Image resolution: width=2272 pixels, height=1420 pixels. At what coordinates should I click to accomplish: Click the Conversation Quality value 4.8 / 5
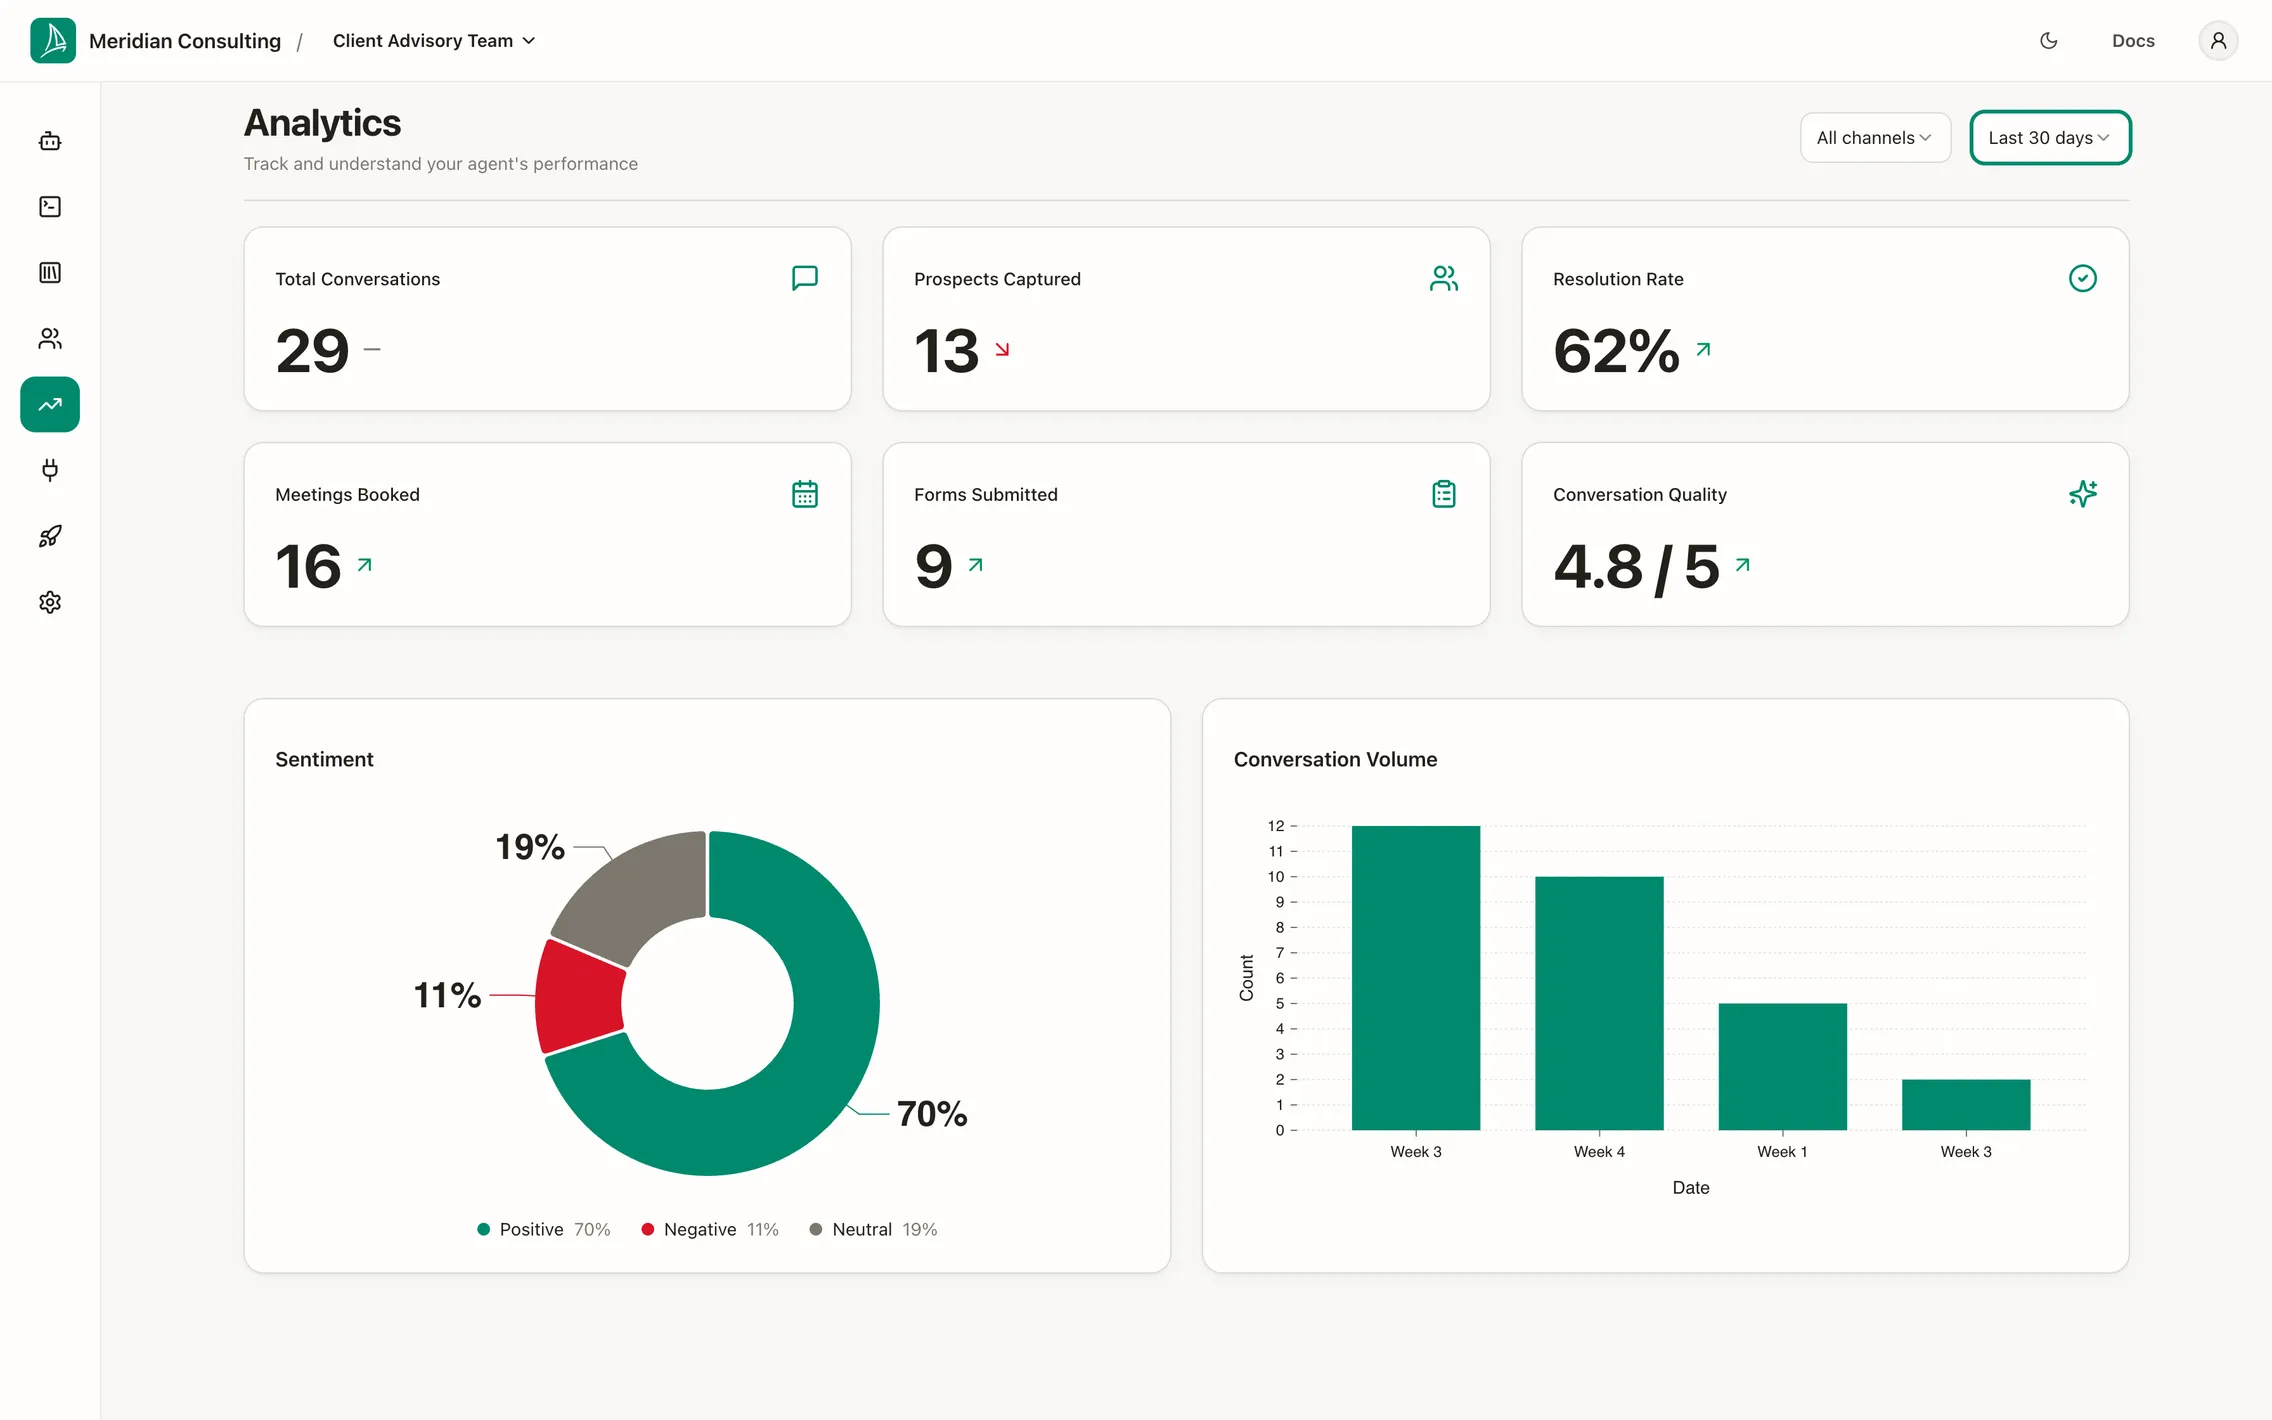[x=1636, y=567]
